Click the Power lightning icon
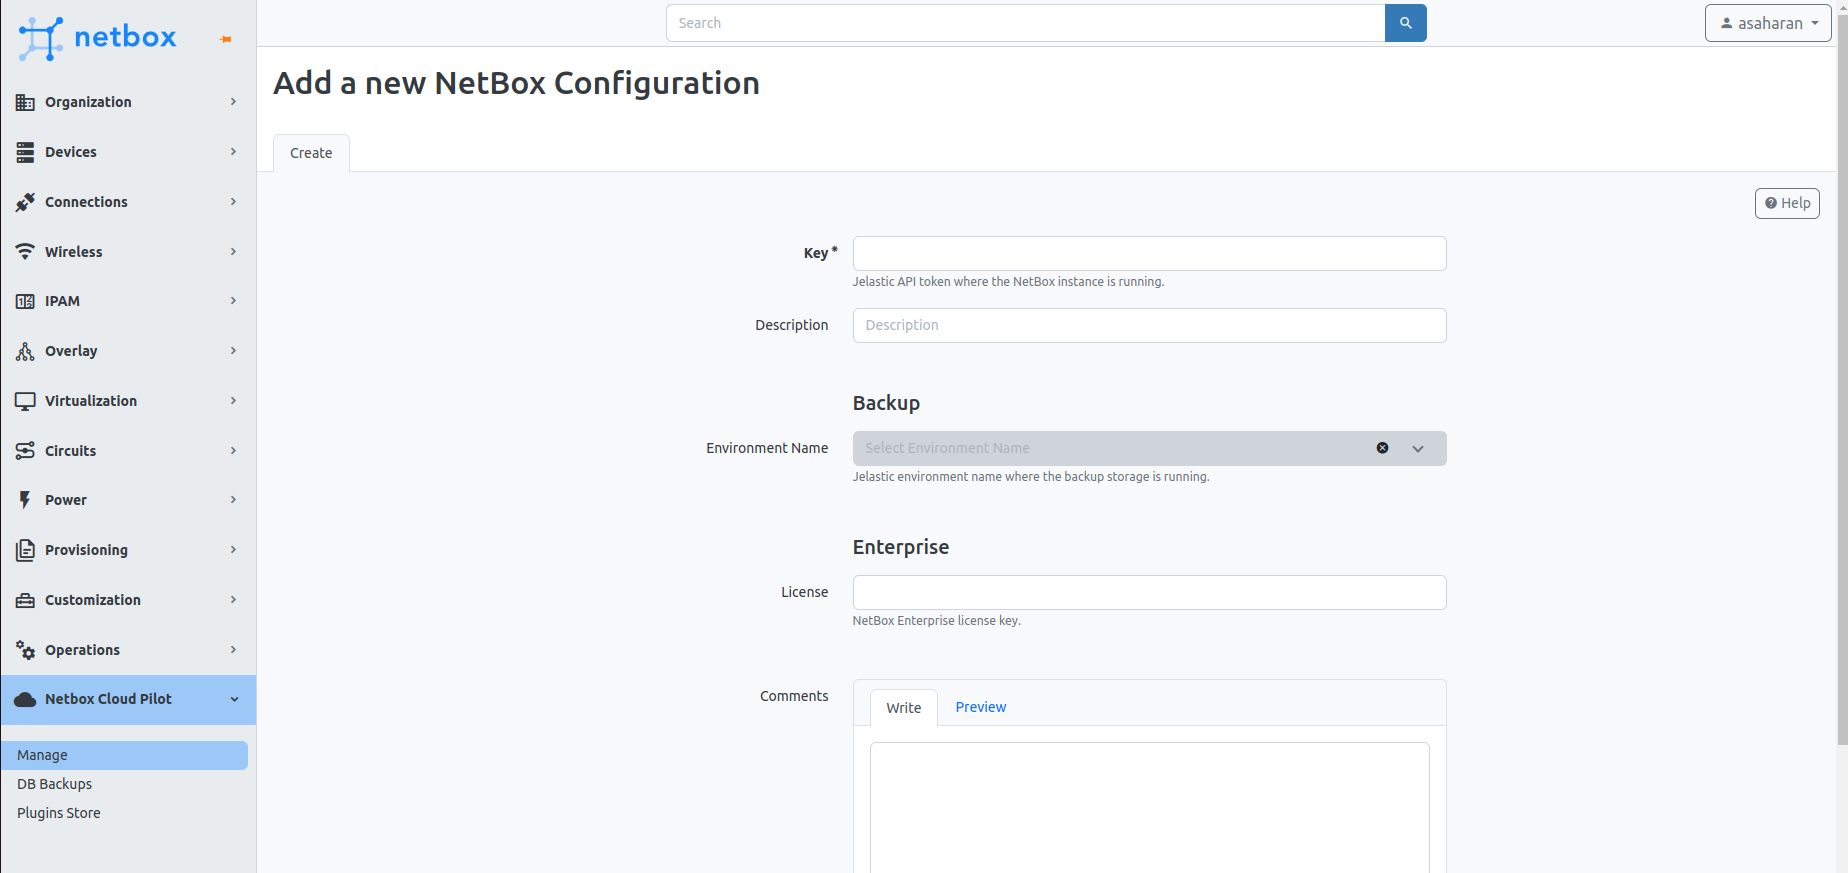Image resolution: width=1848 pixels, height=873 pixels. pyautogui.click(x=25, y=500)
